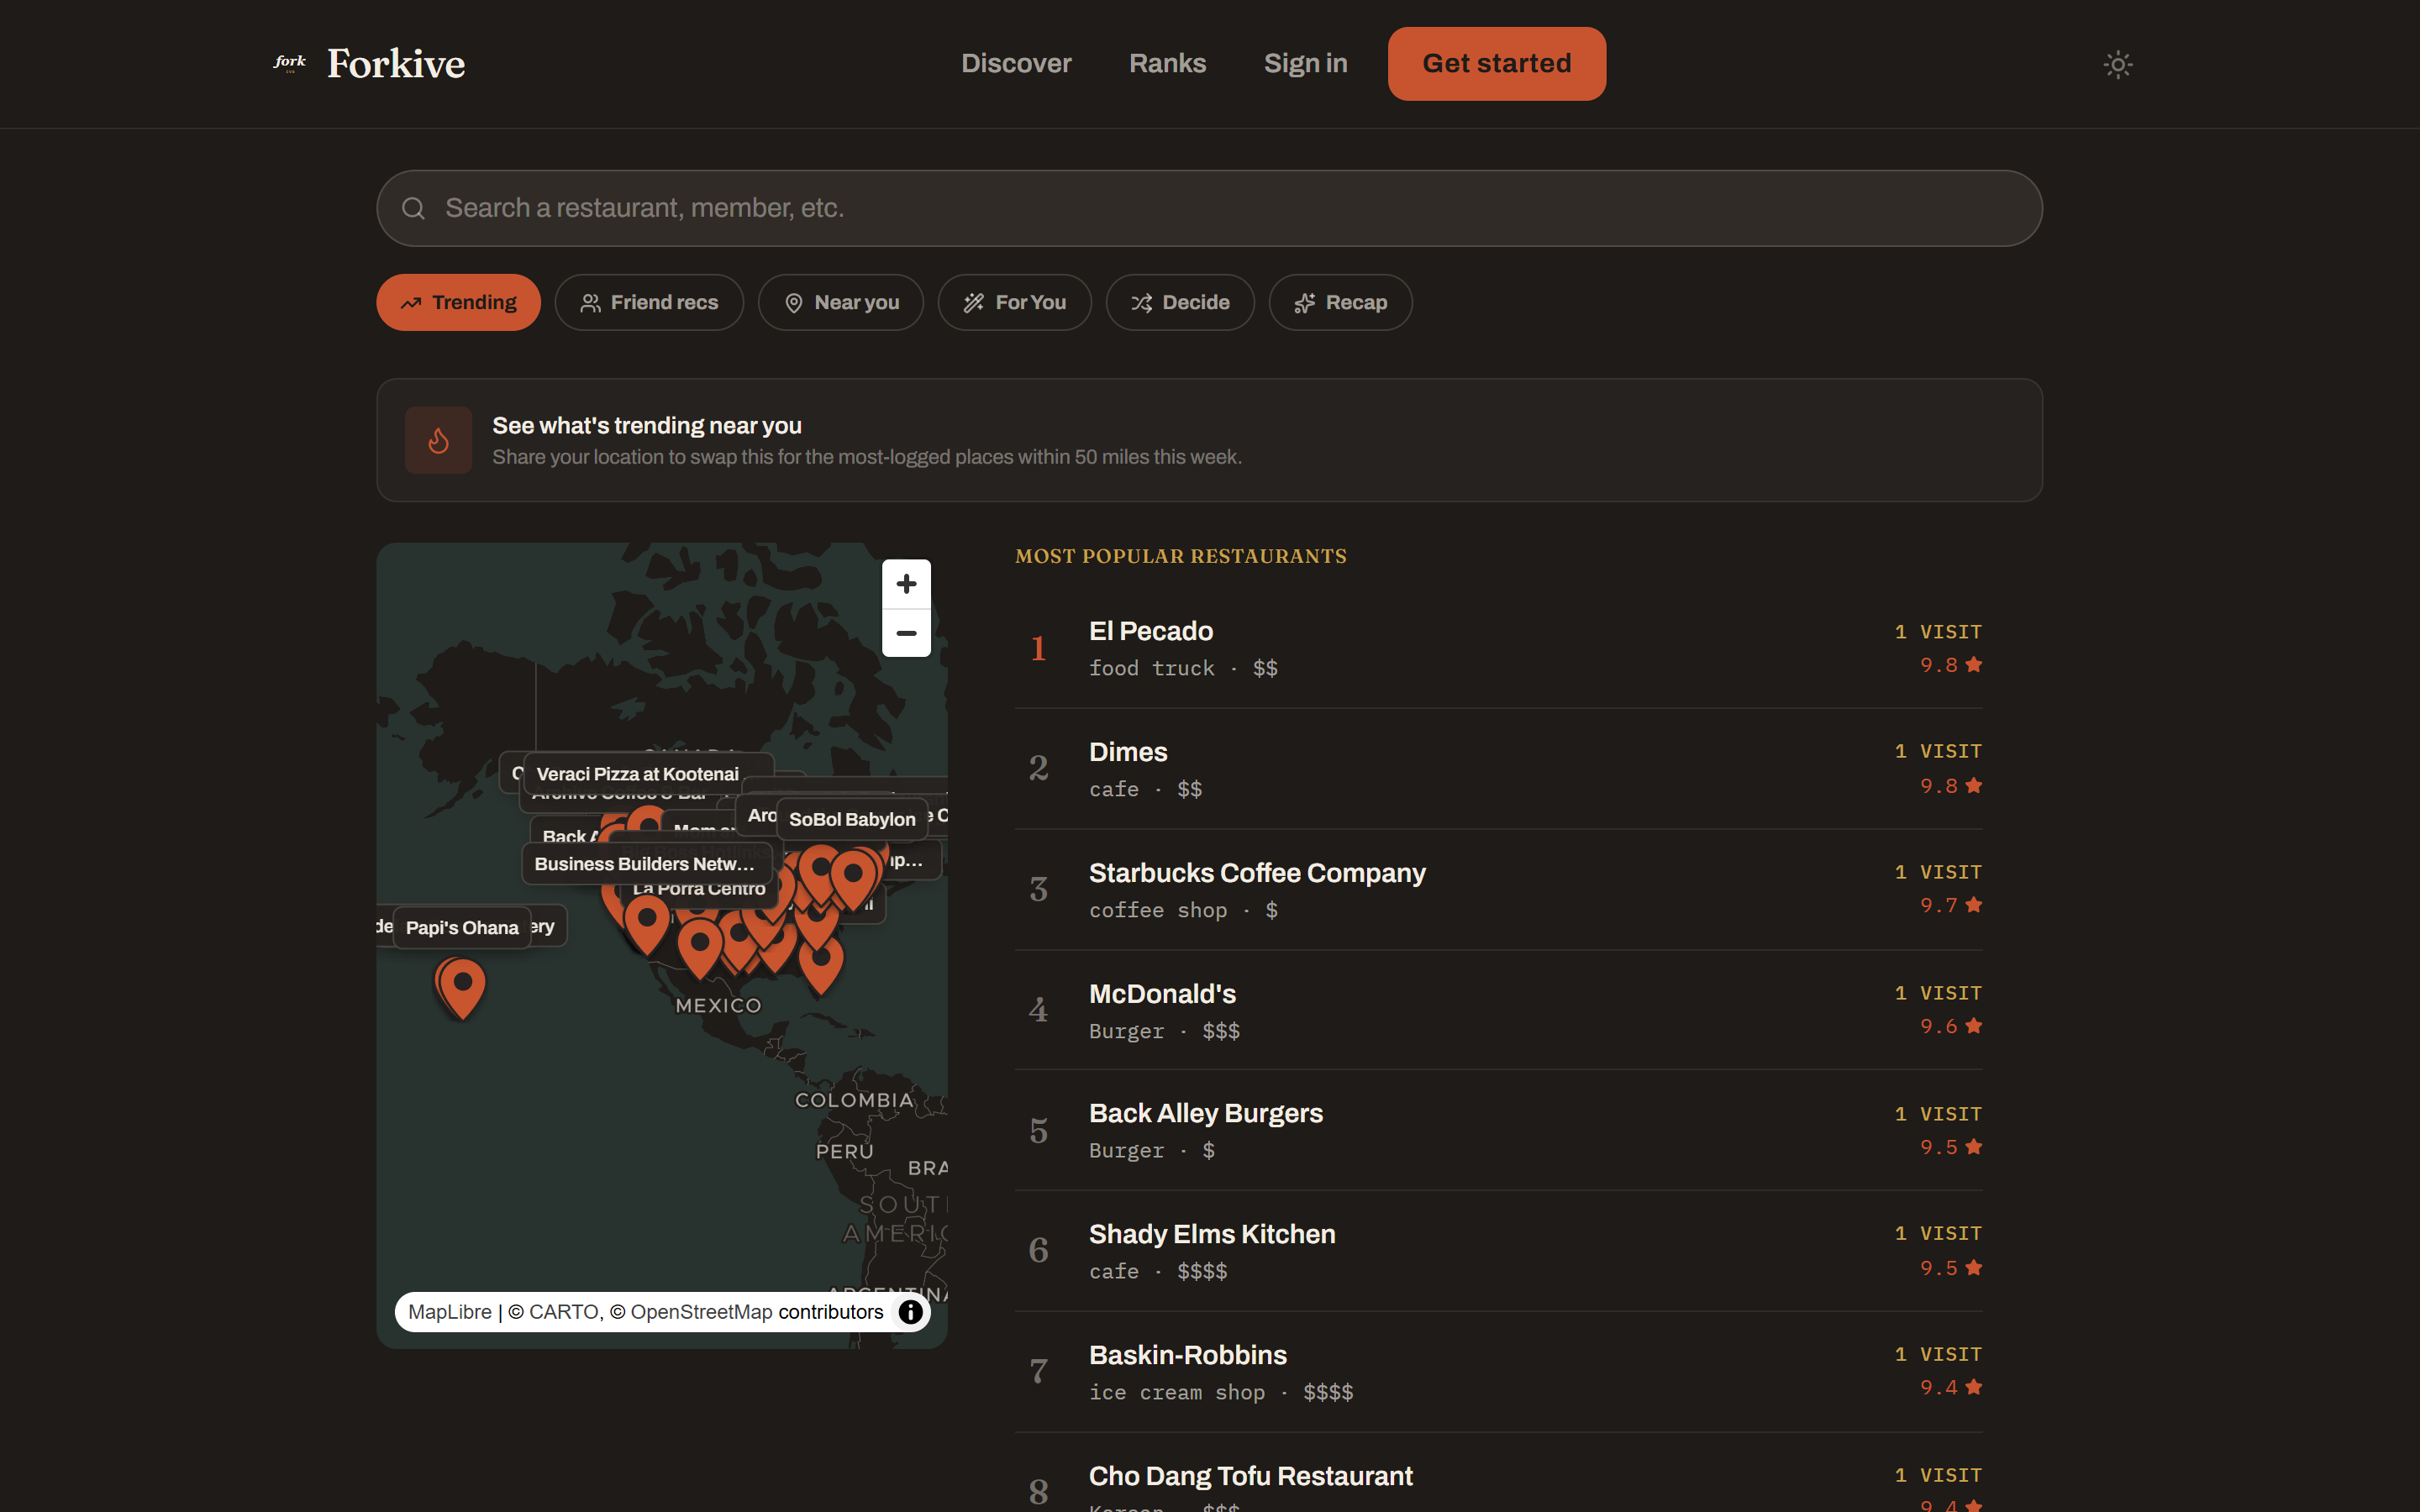The height and width of the screenshot is (1512, 2420).
Task: Open El Pecado restaurant entry
Action: [1498, 648]
